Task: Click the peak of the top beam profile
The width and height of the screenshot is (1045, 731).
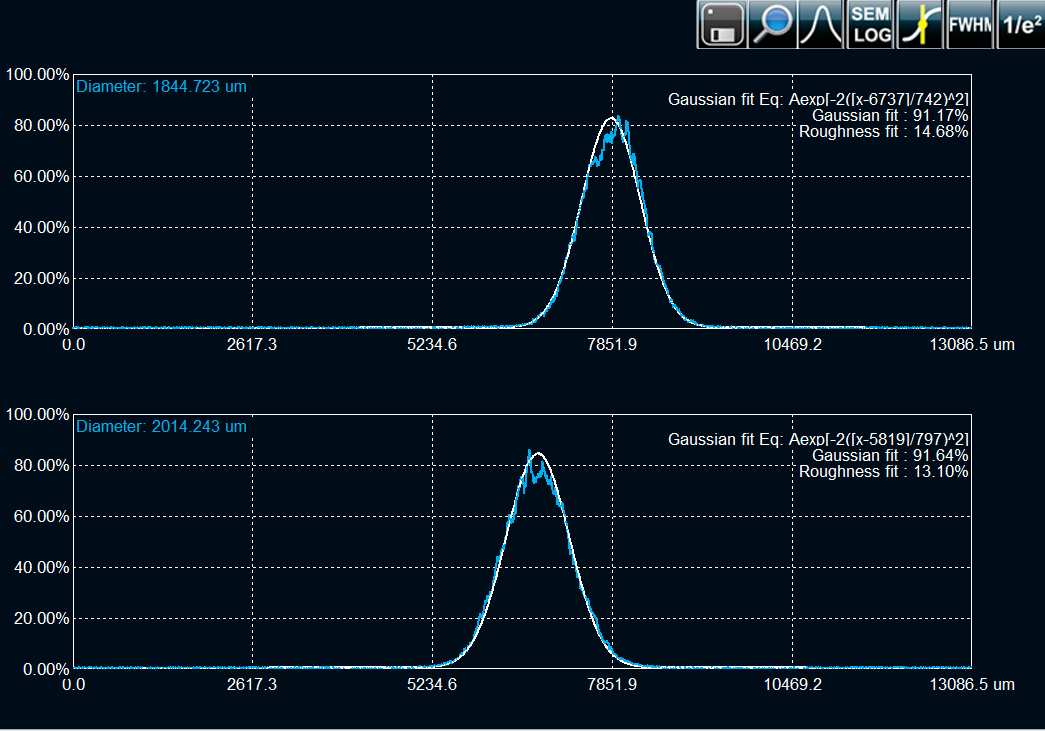Action: (x=614, y=119)
